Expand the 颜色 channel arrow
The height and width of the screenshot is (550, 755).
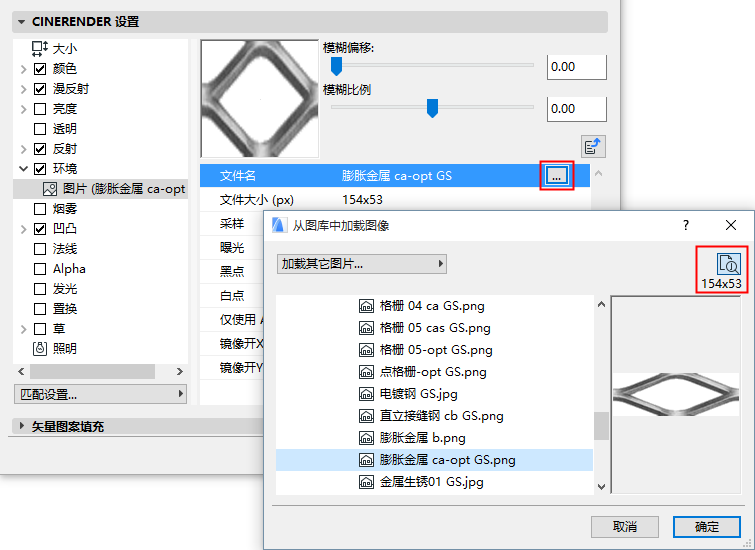tap(23, 69)
